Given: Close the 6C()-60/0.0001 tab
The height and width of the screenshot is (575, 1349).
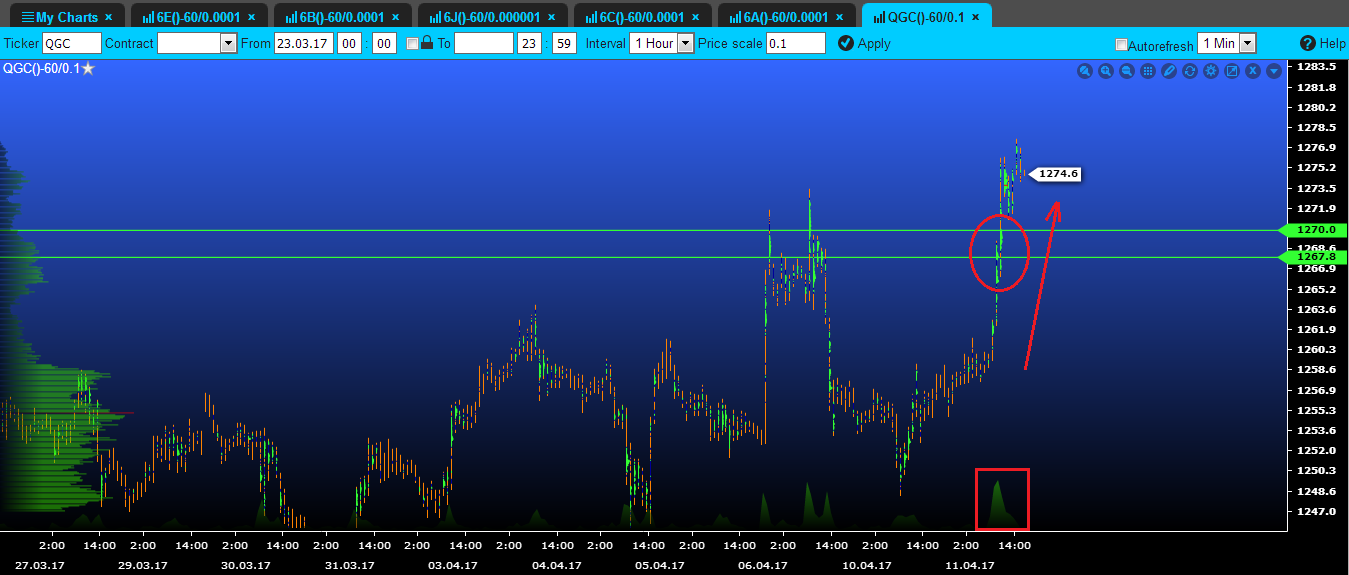Looking at the screenshot, I should (x=695, y=17).
